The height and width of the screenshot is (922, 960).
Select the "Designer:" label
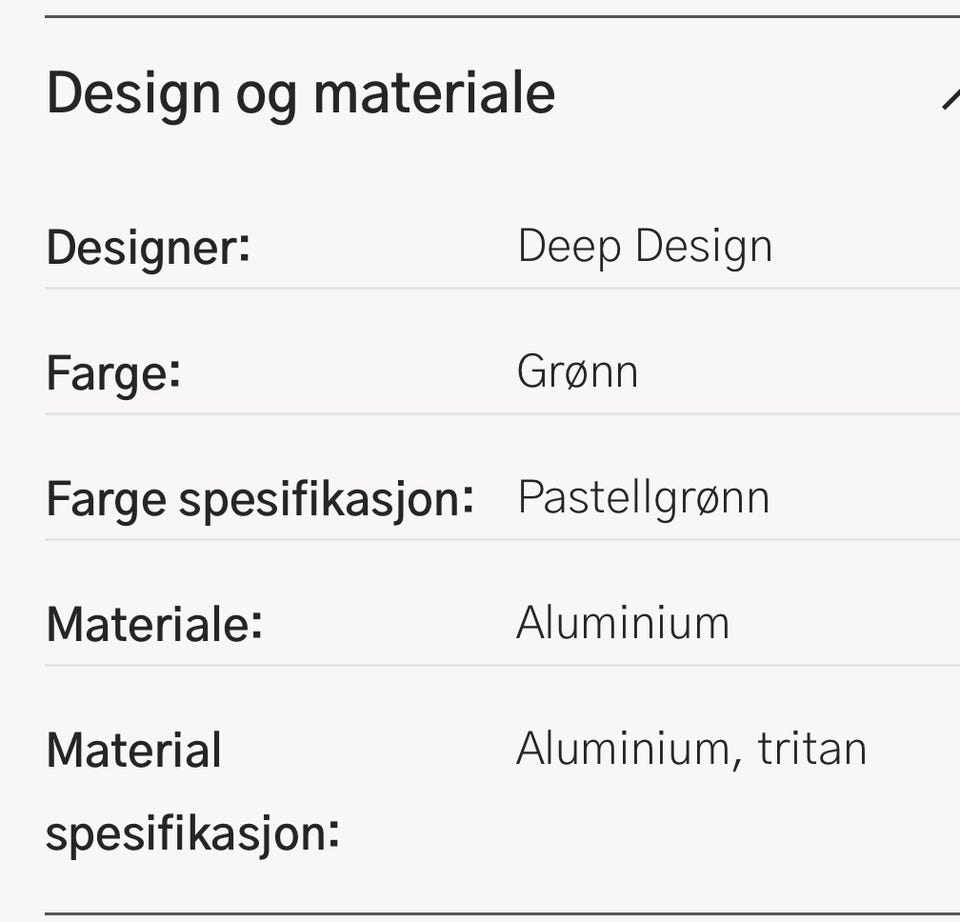click(148, 247)
